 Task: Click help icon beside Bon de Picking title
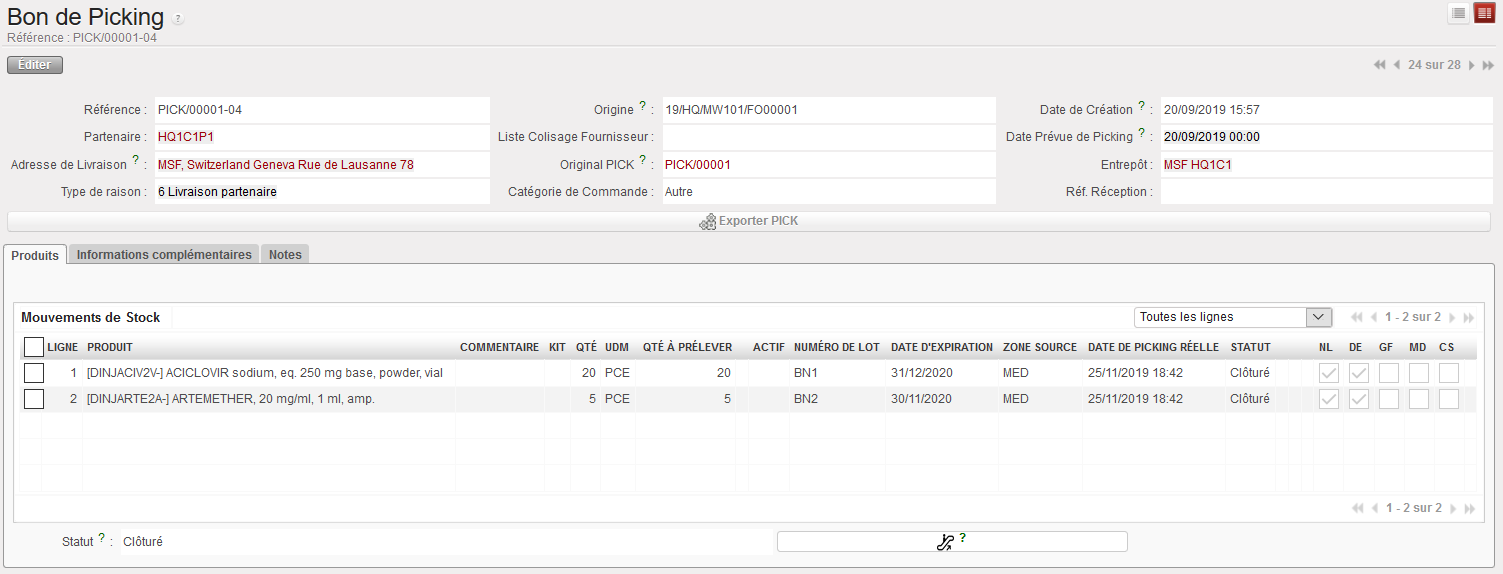point(178,19)
